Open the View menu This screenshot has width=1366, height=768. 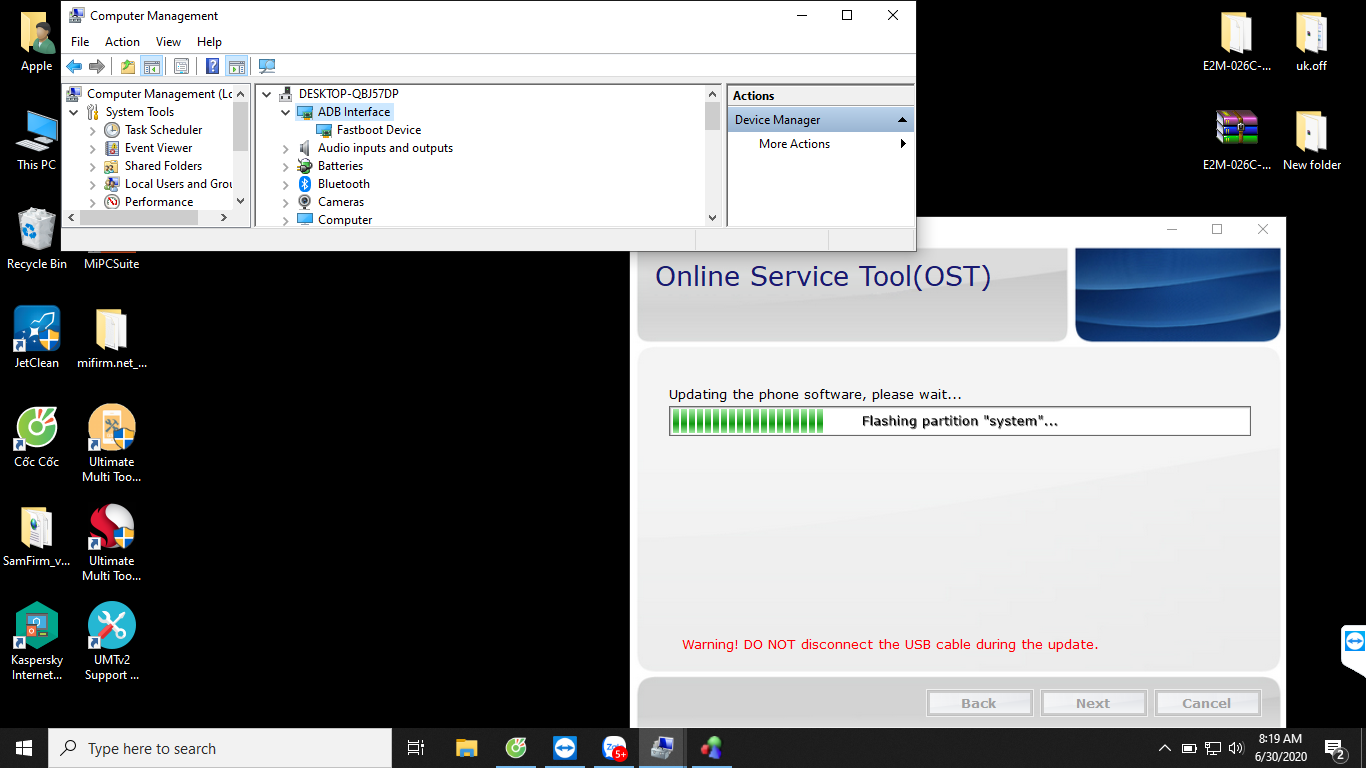[x=168, y=42]
